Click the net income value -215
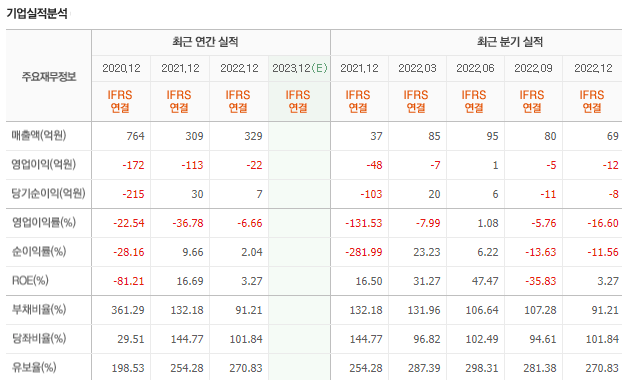The image size is (622, 380). coord(133,194)
